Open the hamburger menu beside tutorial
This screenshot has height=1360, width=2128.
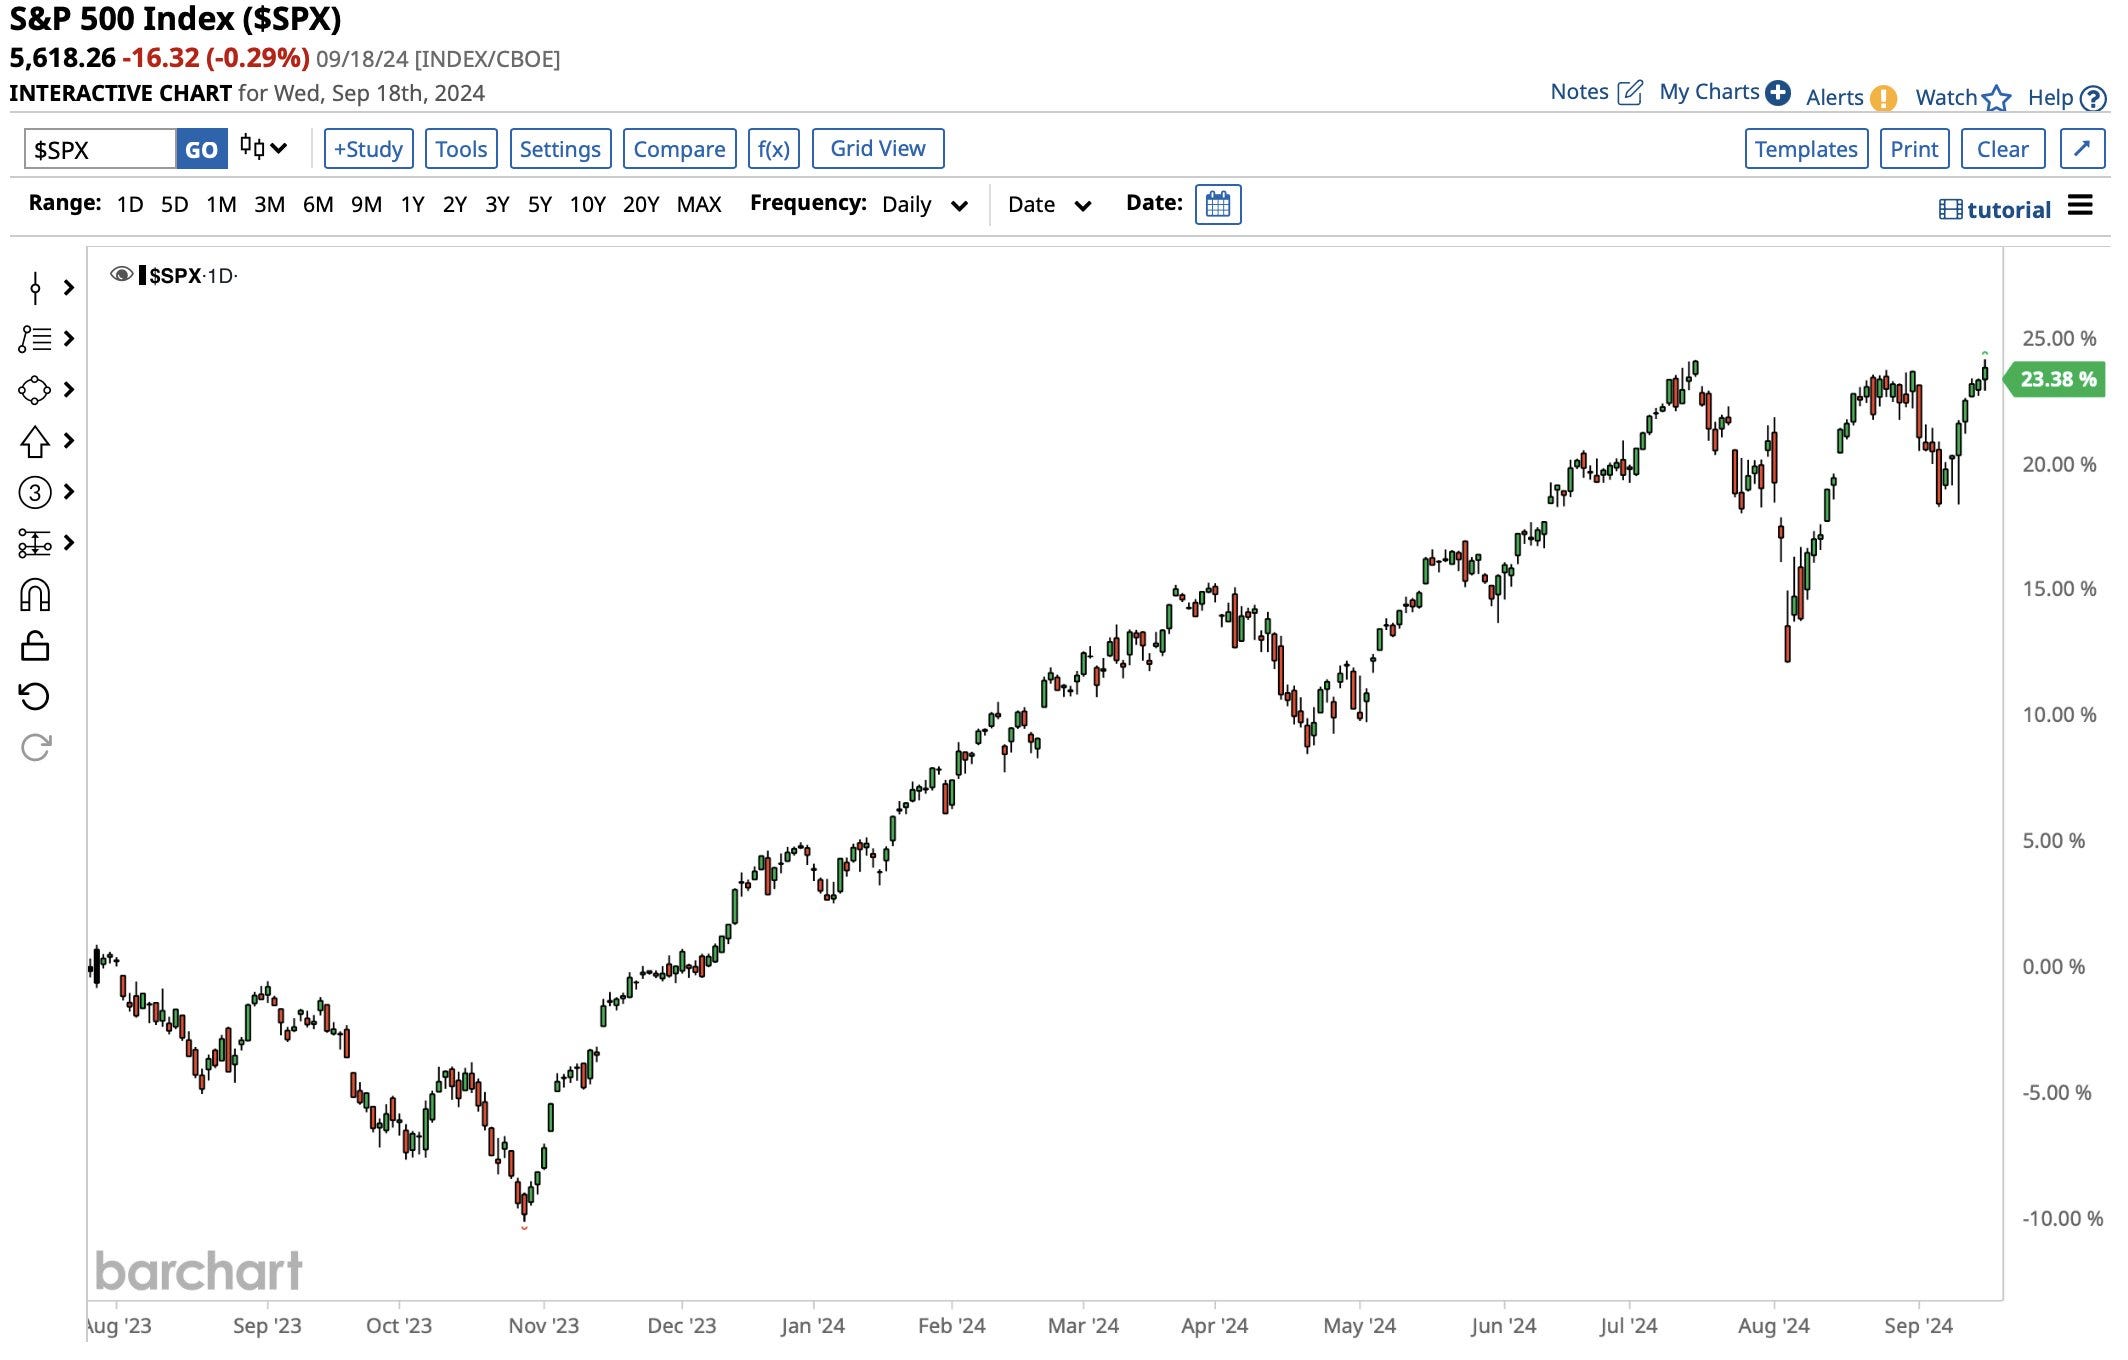coord(2080,205)
